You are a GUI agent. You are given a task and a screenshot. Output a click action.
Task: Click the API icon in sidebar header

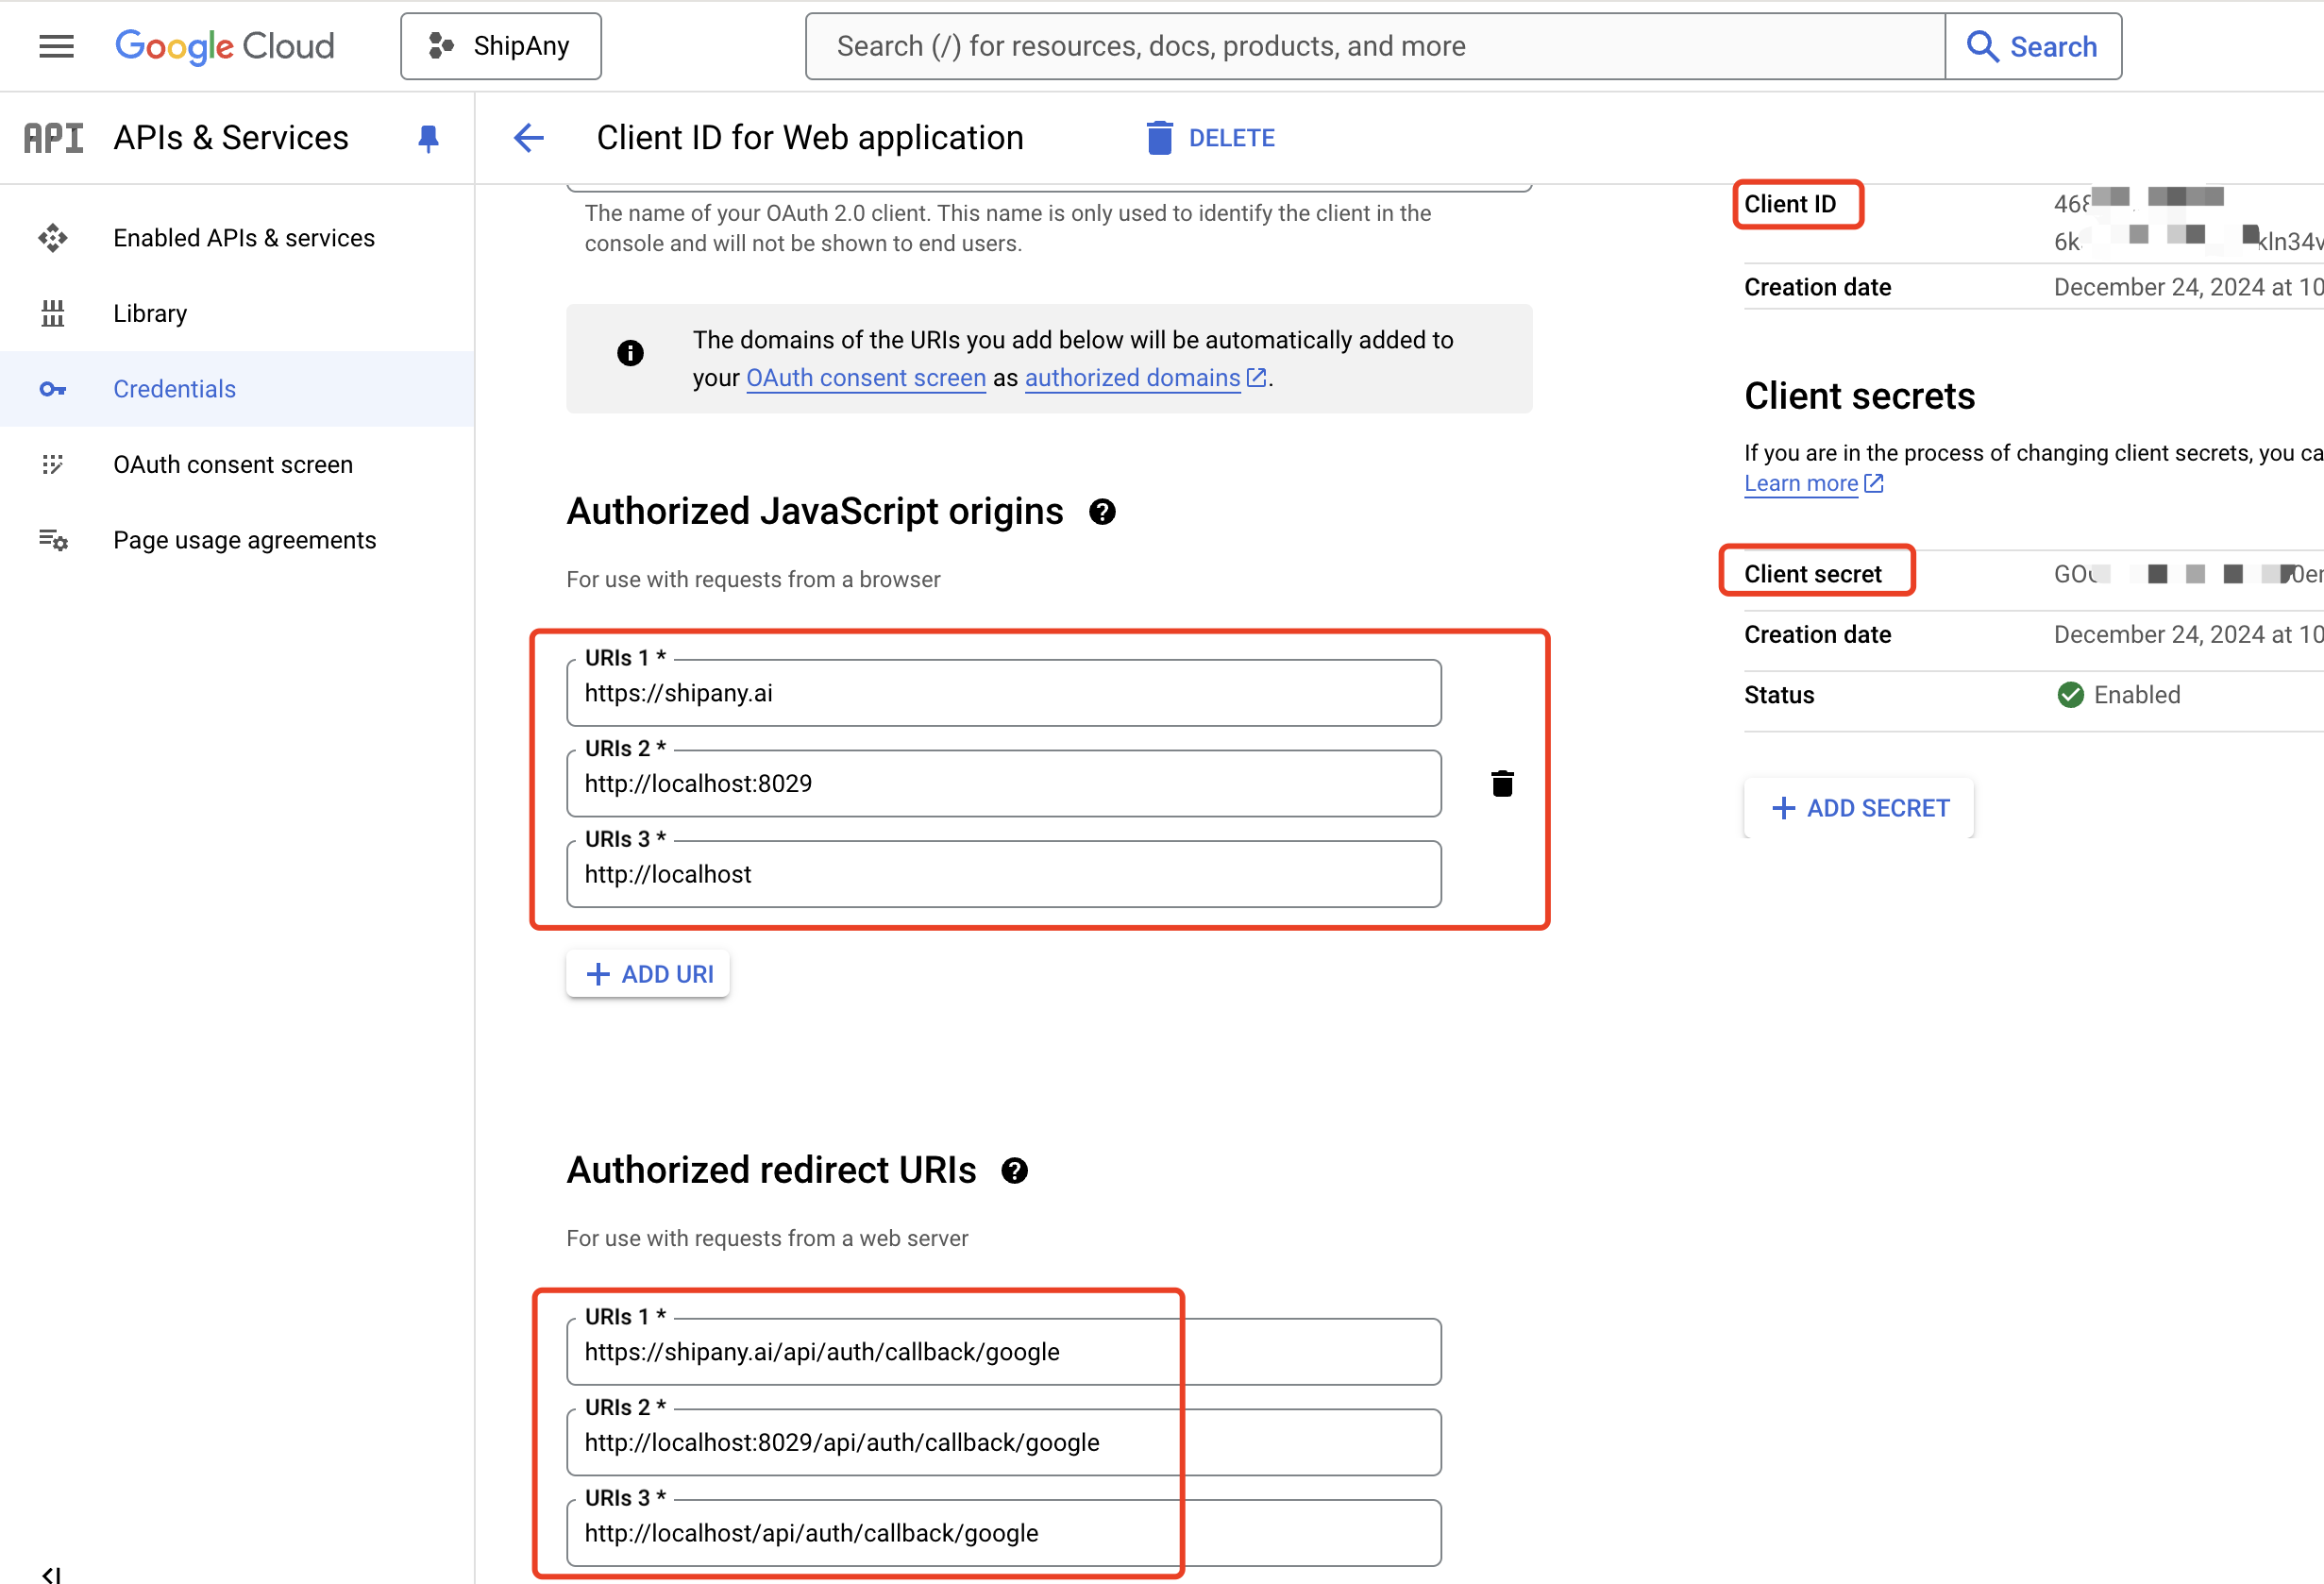pyautogui.click(x=54, y=138)
